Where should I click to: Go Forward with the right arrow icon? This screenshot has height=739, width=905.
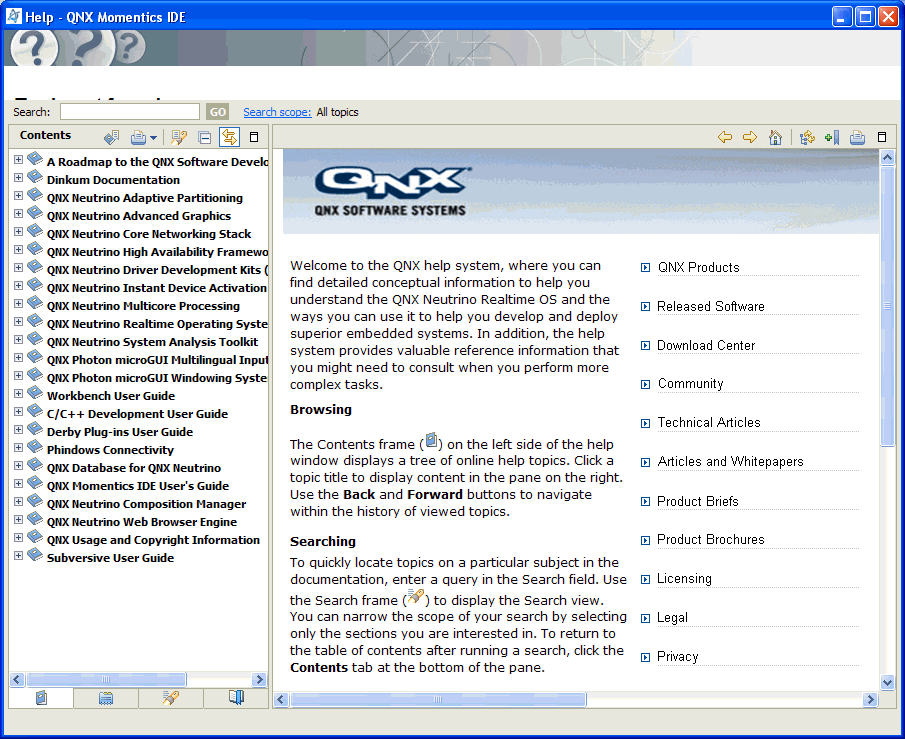click(x=750, y=137)
